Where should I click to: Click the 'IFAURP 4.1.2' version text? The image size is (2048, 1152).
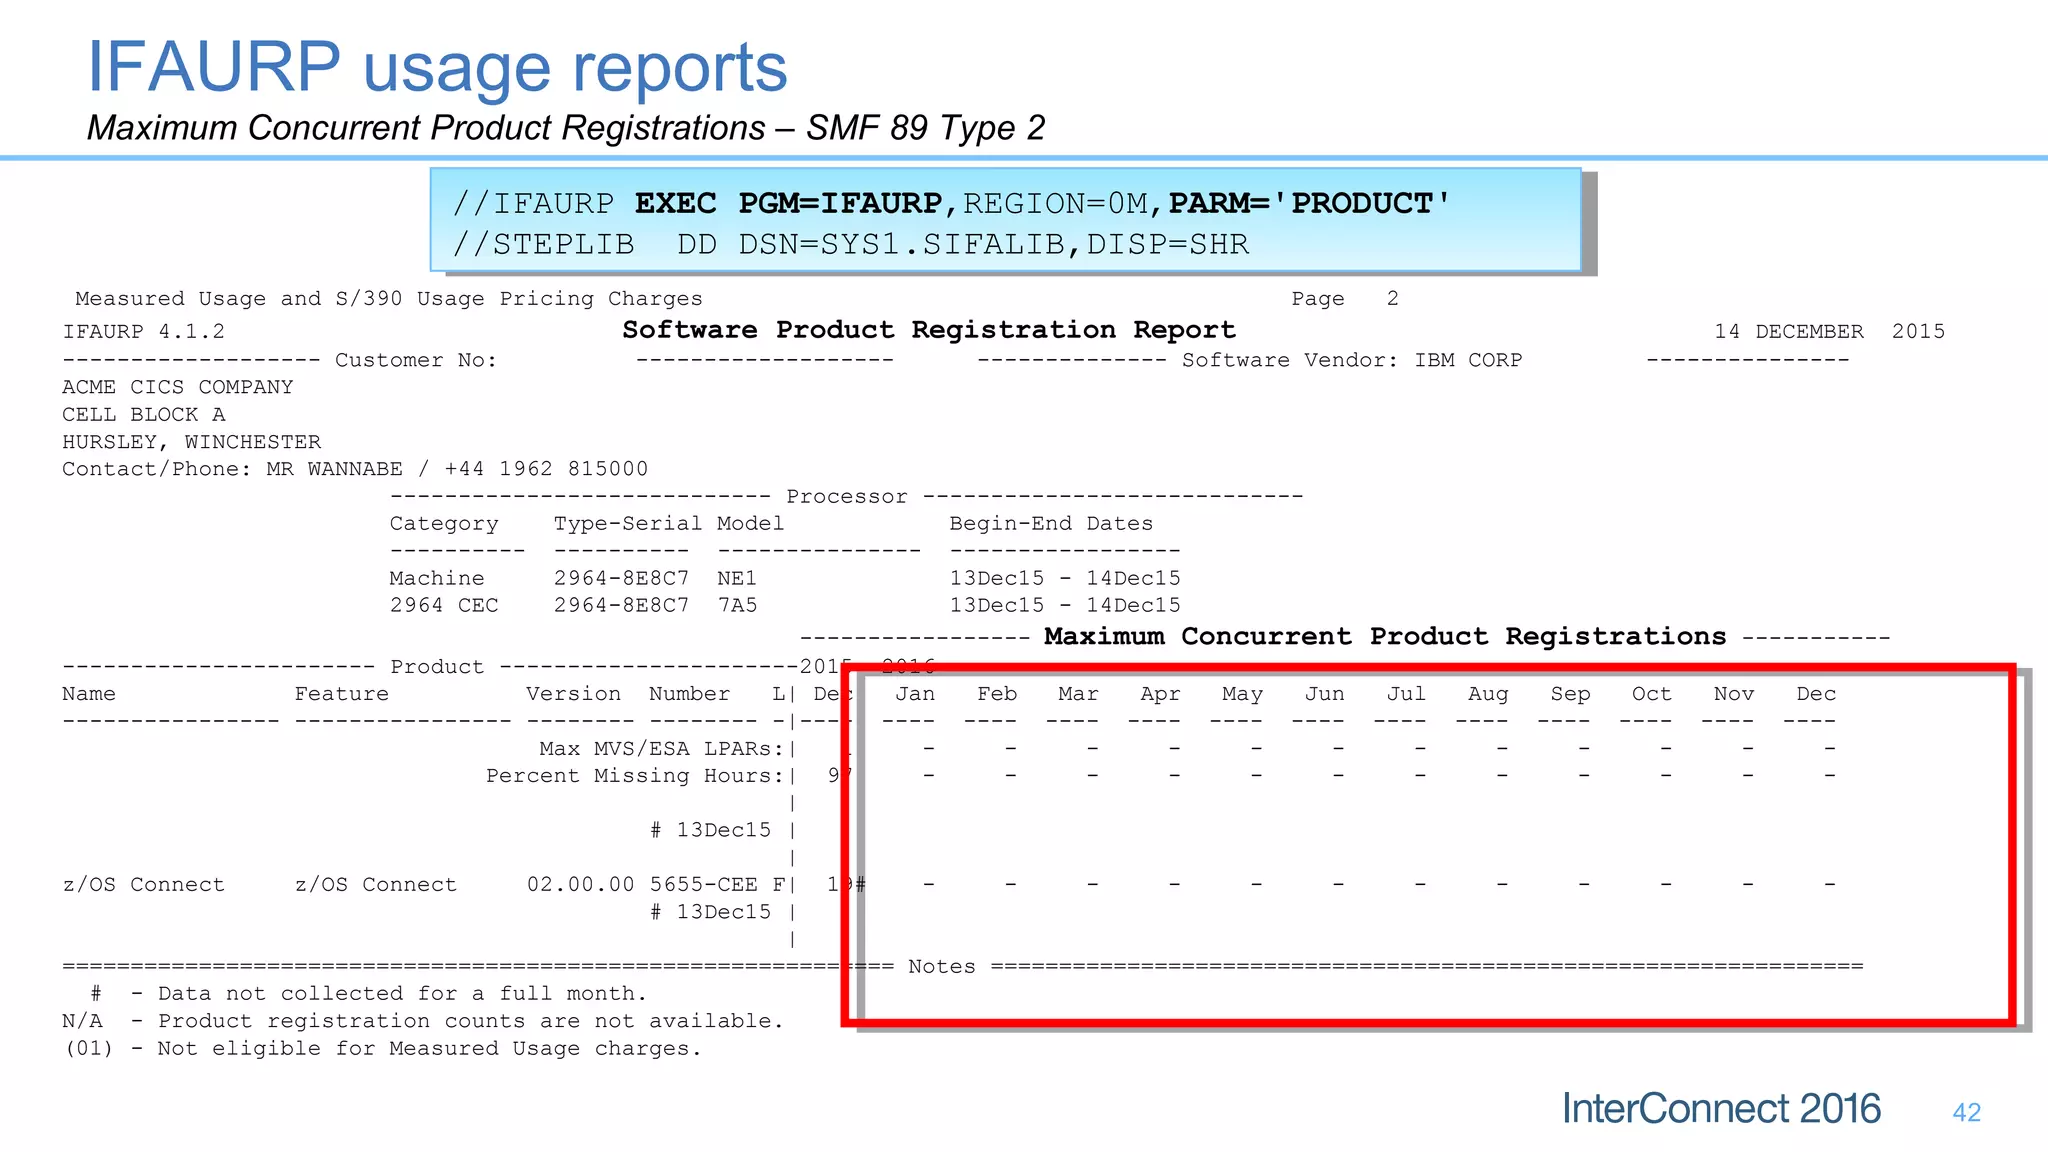tap(144, 331)
